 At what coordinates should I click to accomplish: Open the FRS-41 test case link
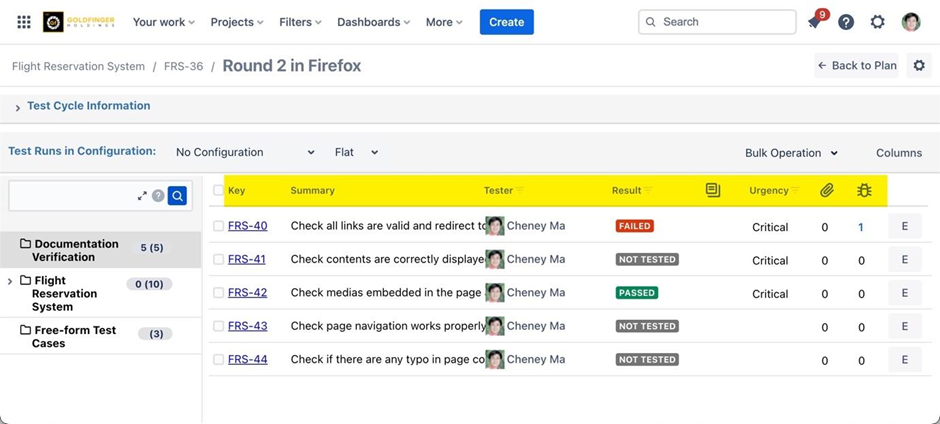247,259
